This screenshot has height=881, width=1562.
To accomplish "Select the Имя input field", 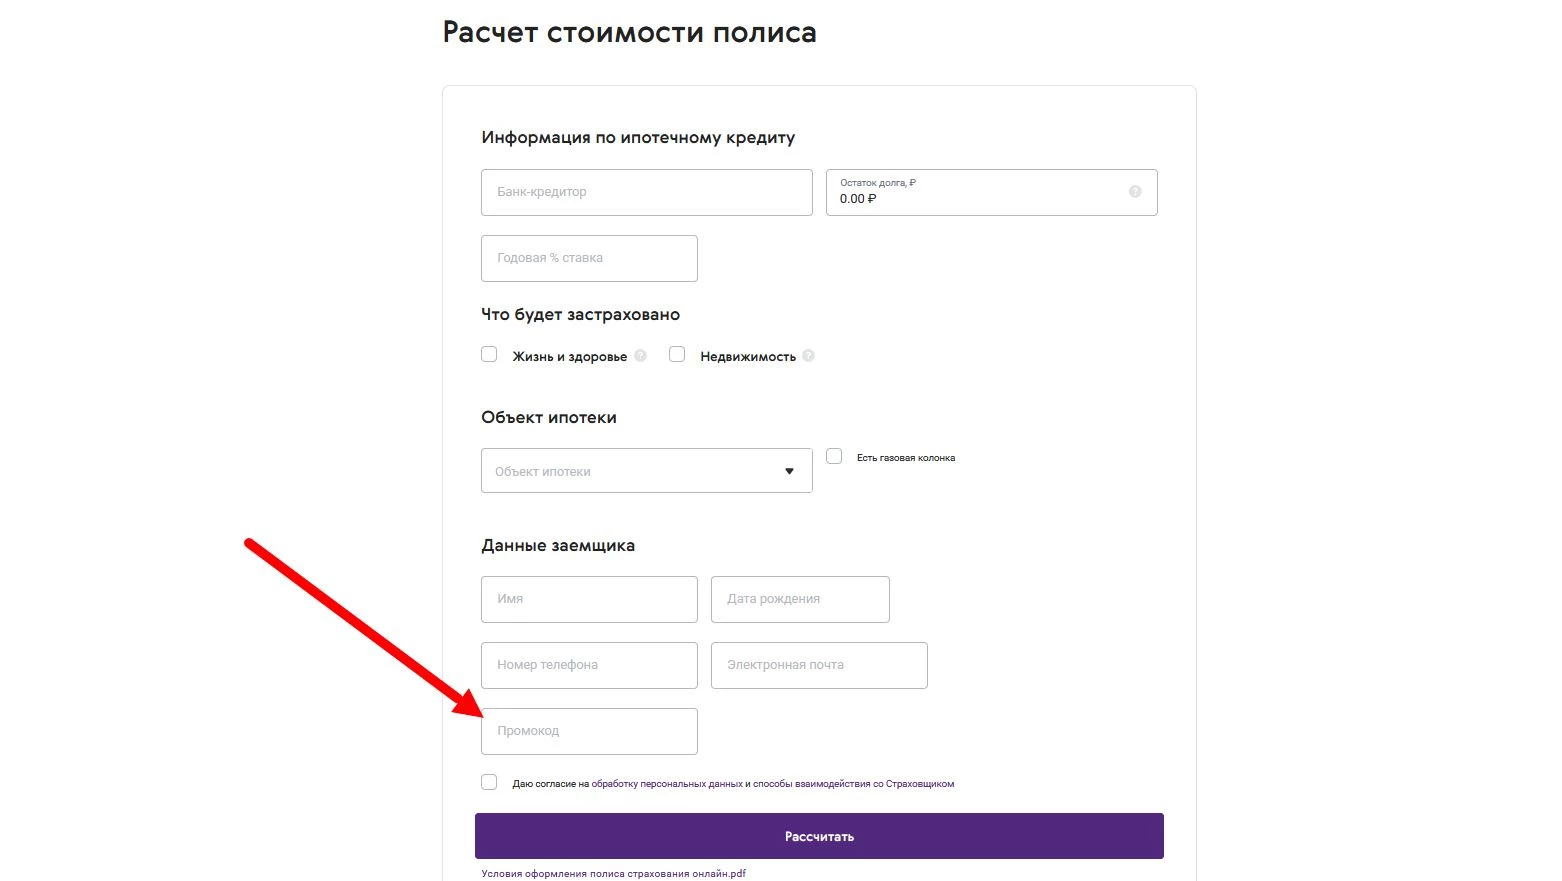I will [588, 599].
